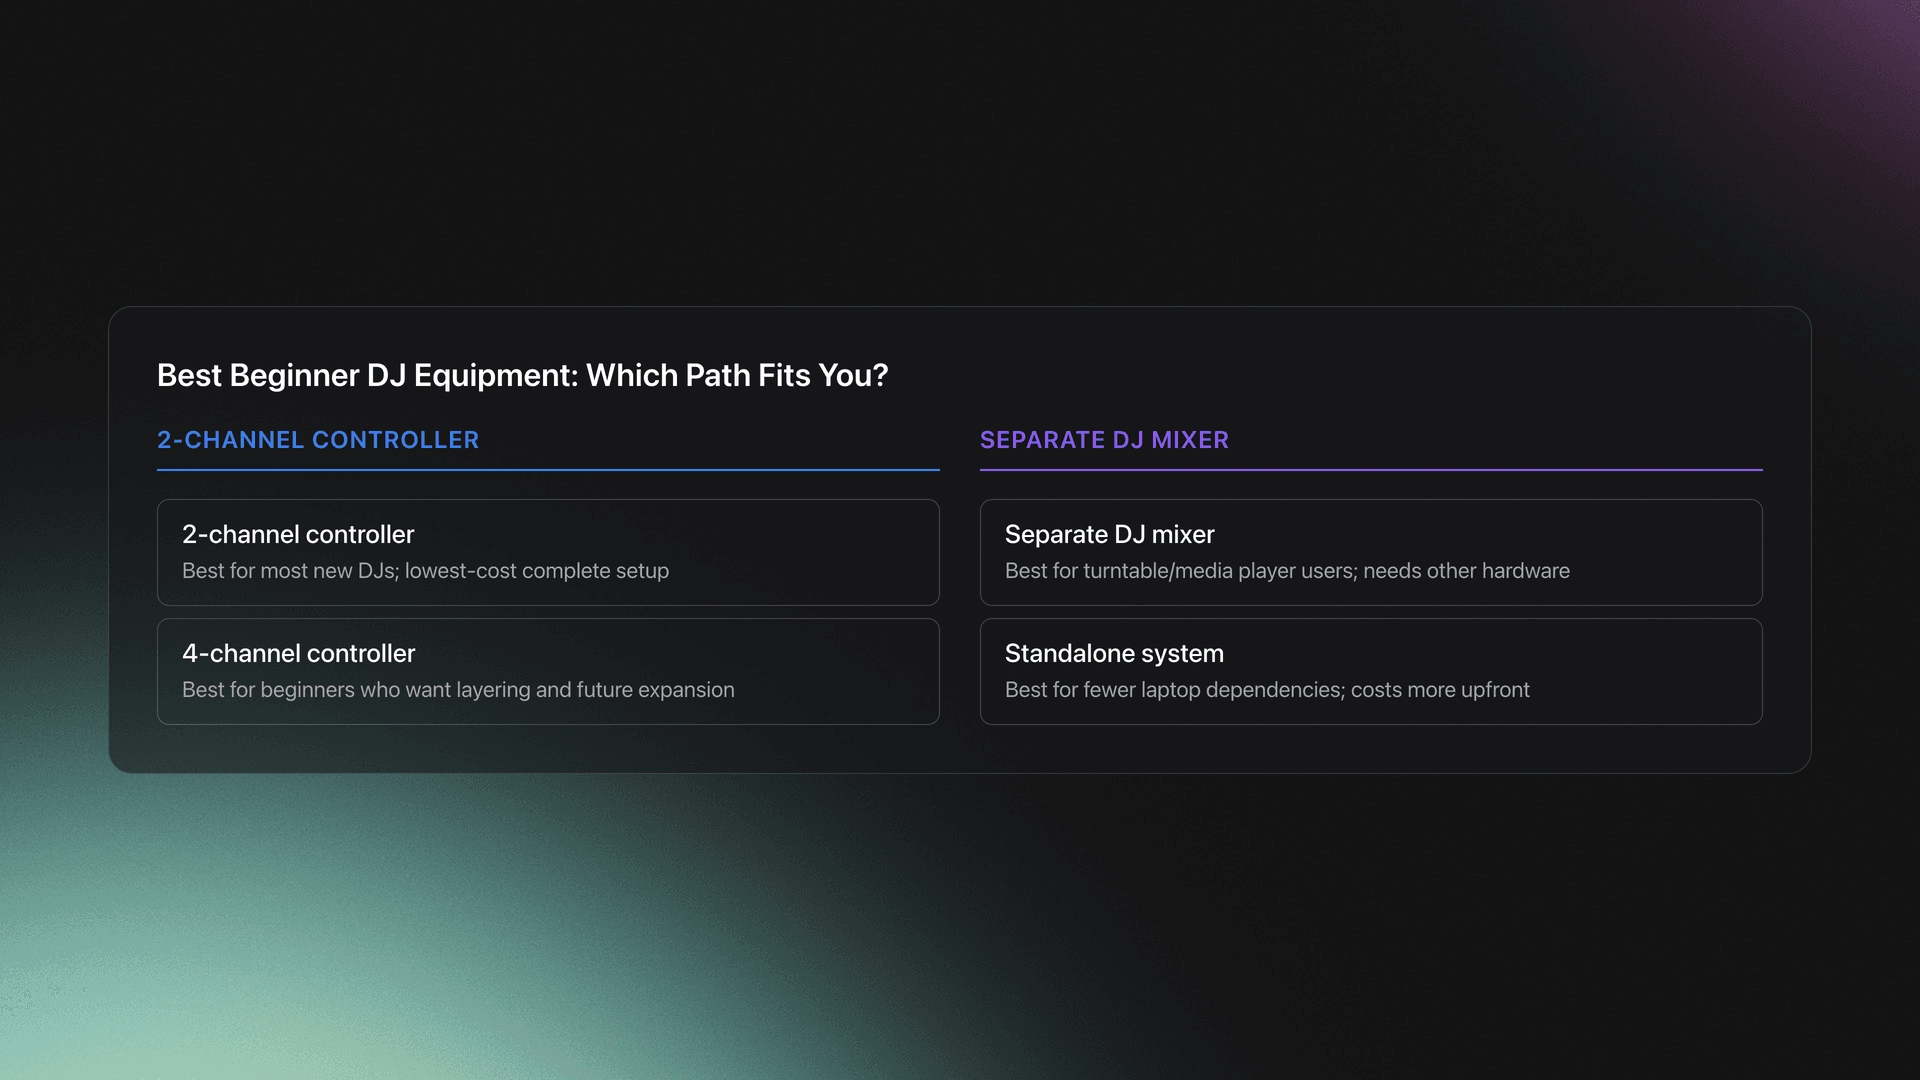The height and width of the screenshot is (1080, 1920).
Task: Click the blue underline beneath 2-CHANNEL CONTROLLER
Action: (x=548, y=469)
